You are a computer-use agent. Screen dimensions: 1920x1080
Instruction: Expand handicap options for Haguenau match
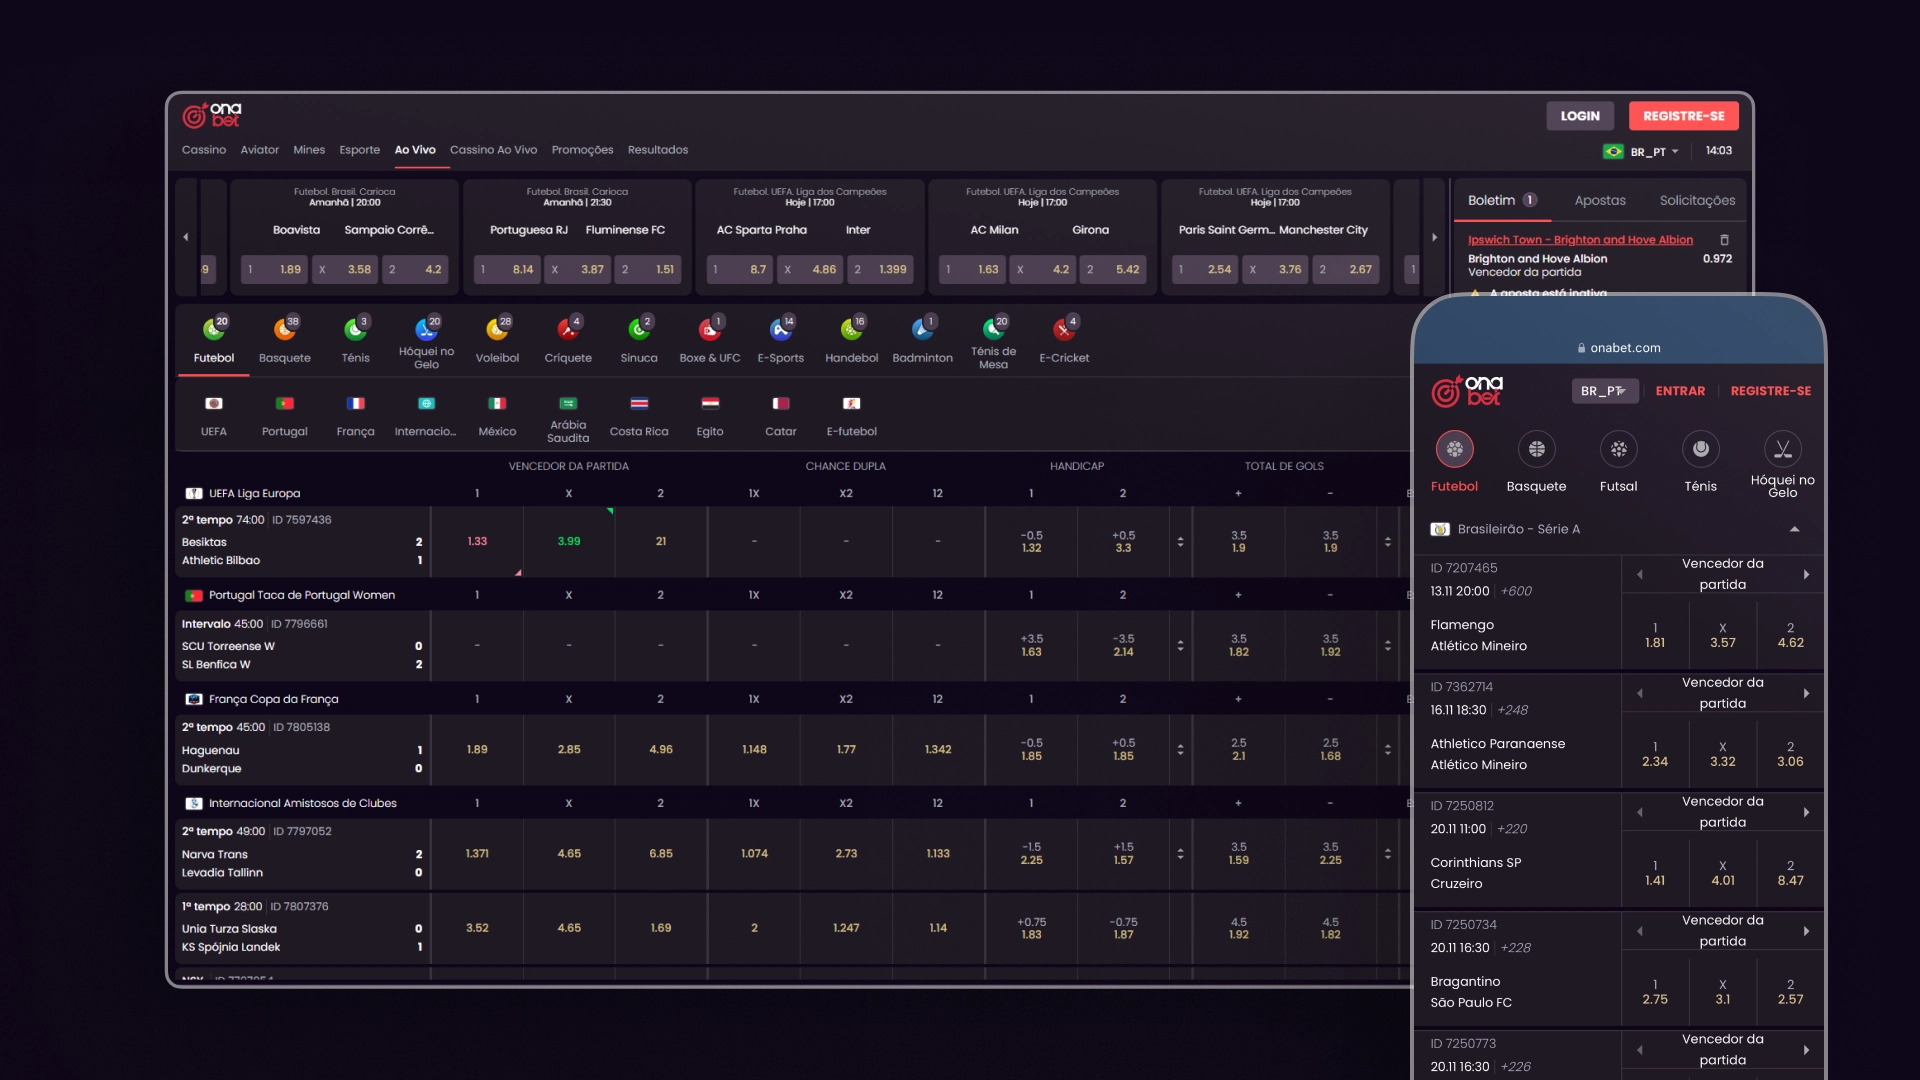click(x=1180, y=749)
